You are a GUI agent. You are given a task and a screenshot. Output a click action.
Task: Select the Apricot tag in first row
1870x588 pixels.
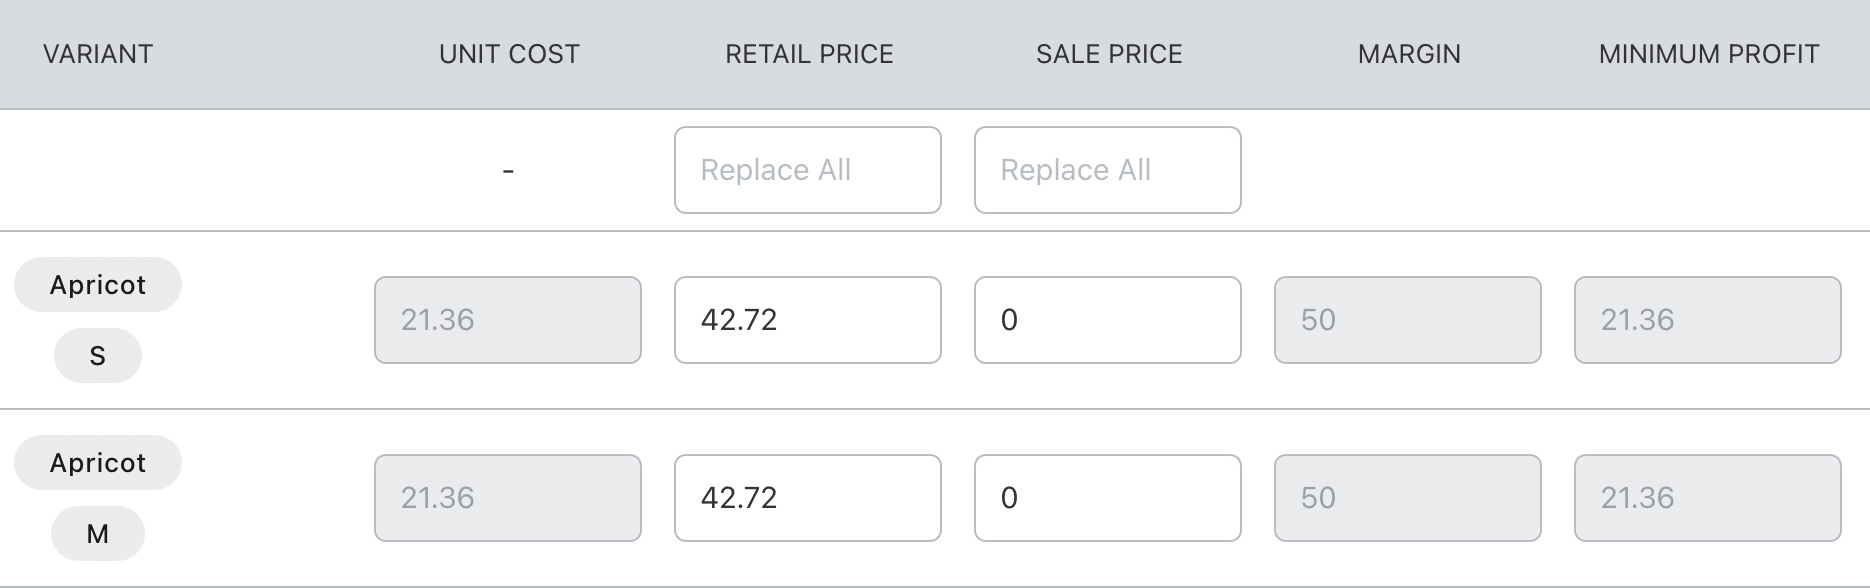(x=98, y=285)
